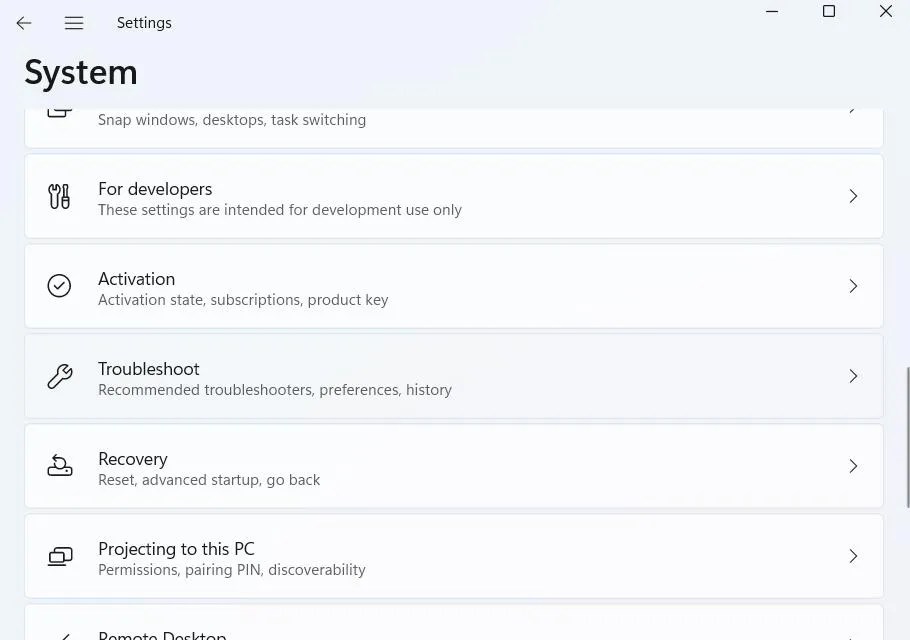The height and width of the screenshot is (640, 910).
Task: Close the Settings window
Action: [x=886, y=12]
